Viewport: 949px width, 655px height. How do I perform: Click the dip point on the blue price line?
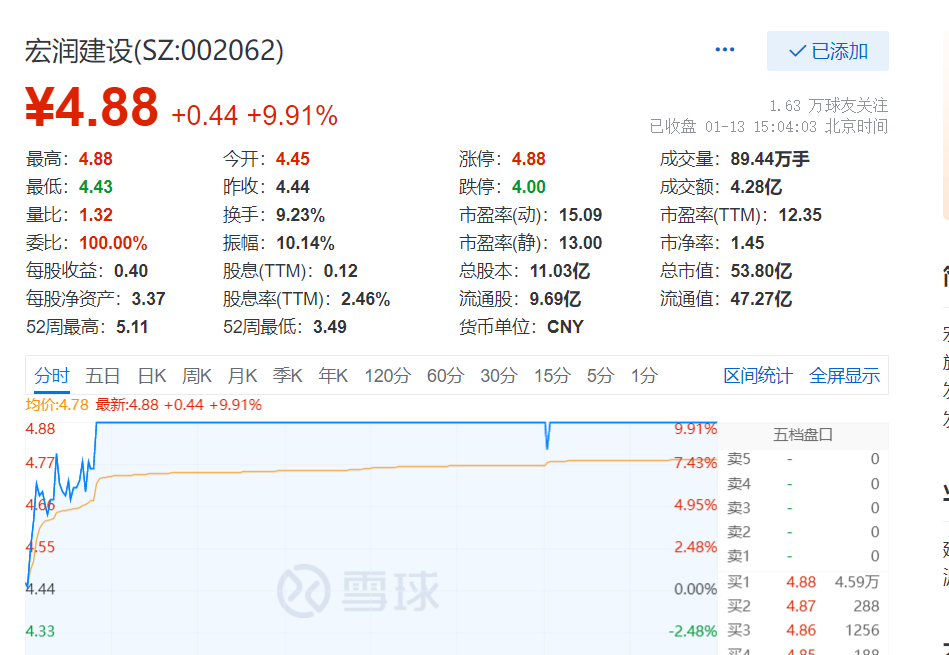tap(547, 446)
